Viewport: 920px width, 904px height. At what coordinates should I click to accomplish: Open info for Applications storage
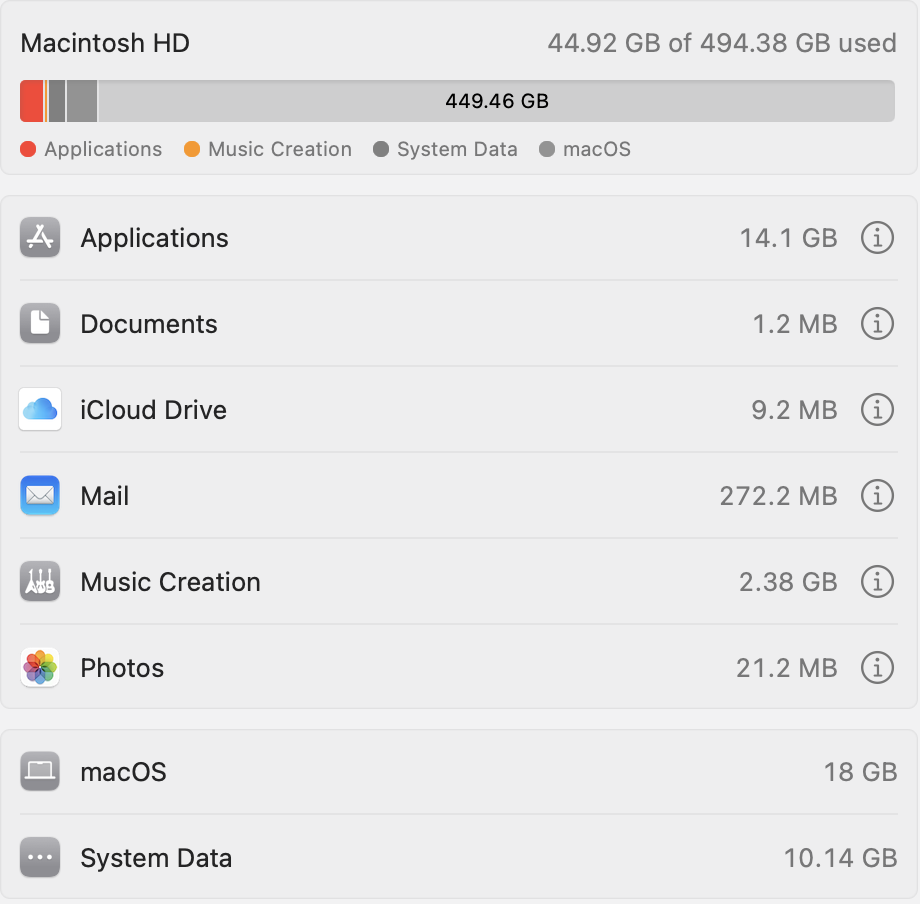coord(877,238)
